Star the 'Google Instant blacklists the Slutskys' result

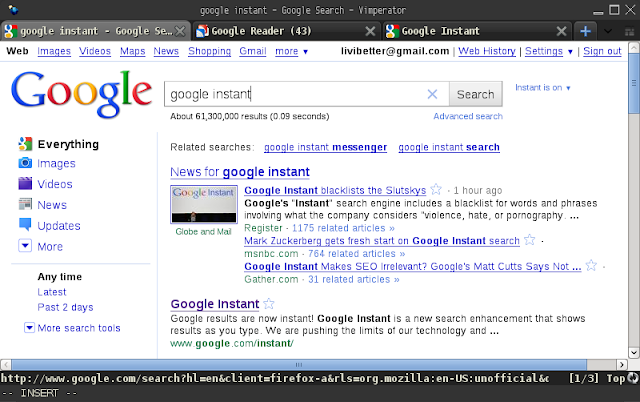point(436,189)
